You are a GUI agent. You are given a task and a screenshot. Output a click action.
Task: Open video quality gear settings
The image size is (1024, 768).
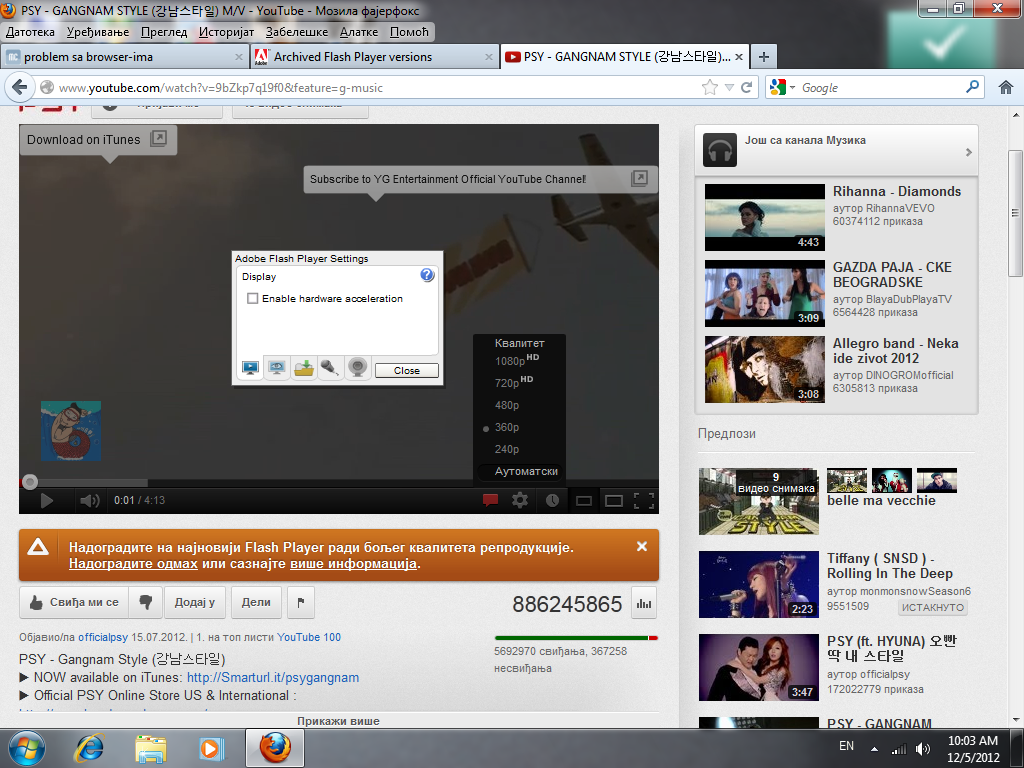click(x=520, y=501)
